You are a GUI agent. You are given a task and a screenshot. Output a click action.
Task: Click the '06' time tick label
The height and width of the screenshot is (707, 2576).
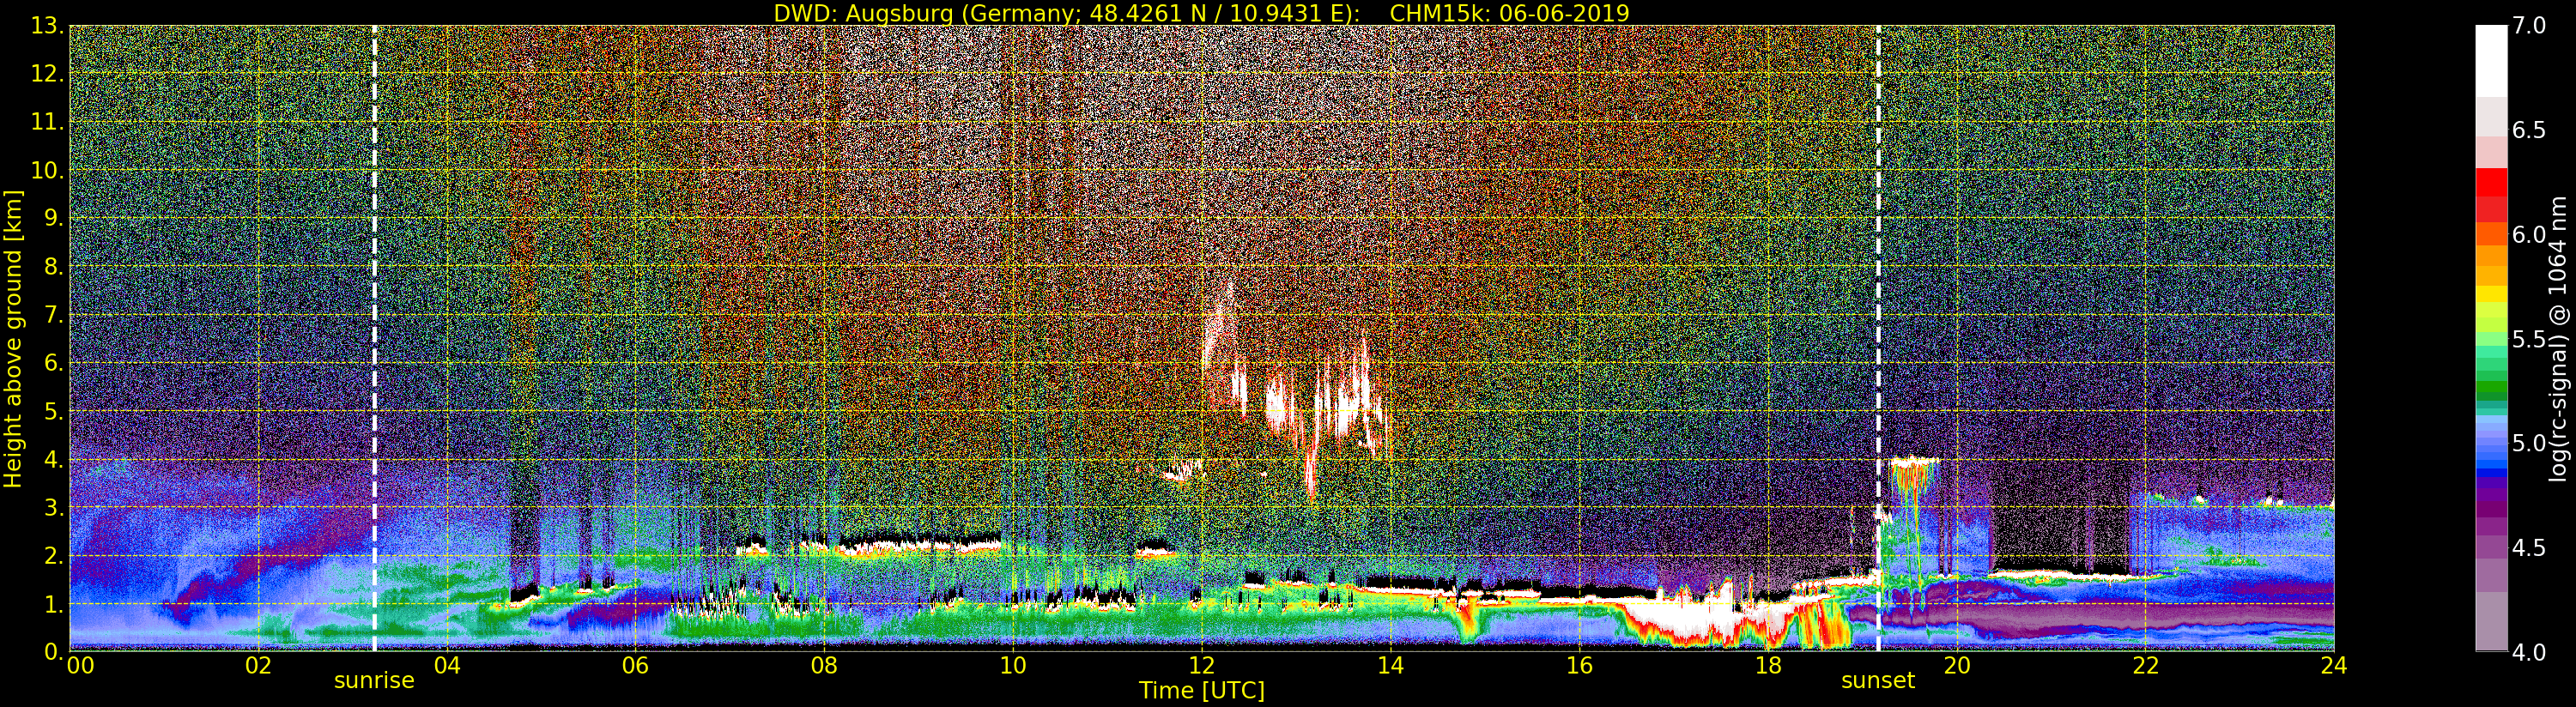pyautogui.click(x=635, y=665)
